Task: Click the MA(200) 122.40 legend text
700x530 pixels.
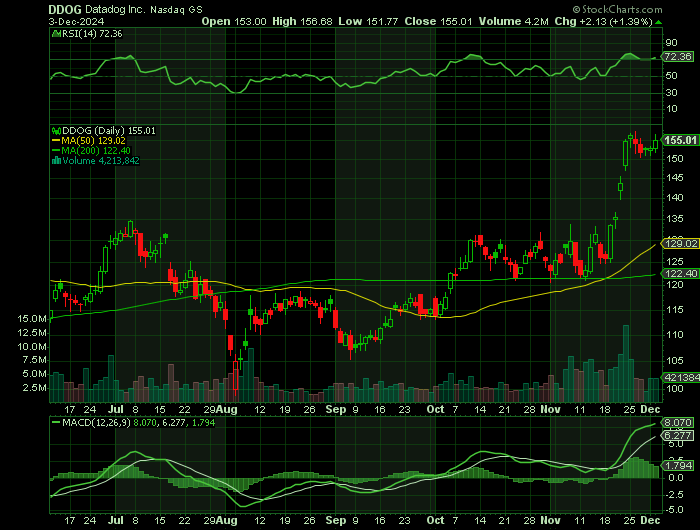Action: tap(96, 150)
